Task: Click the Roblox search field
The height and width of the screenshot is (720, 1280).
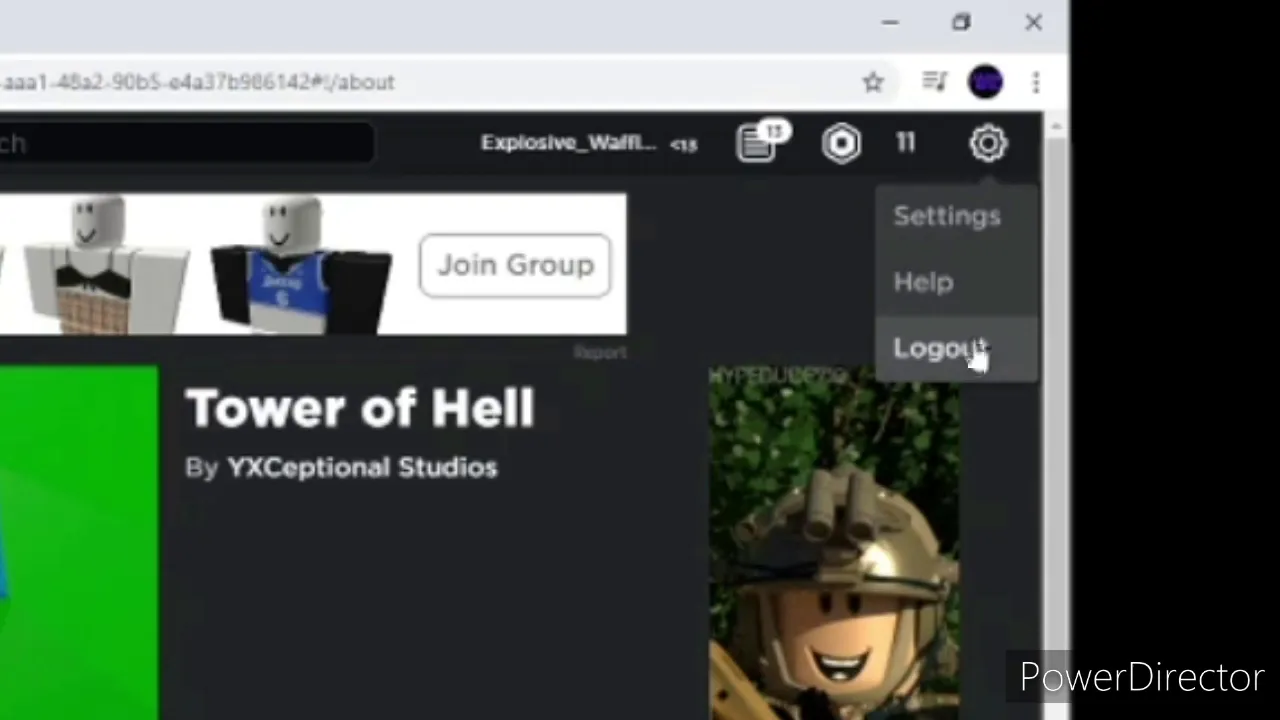Action: coord(187,143)
